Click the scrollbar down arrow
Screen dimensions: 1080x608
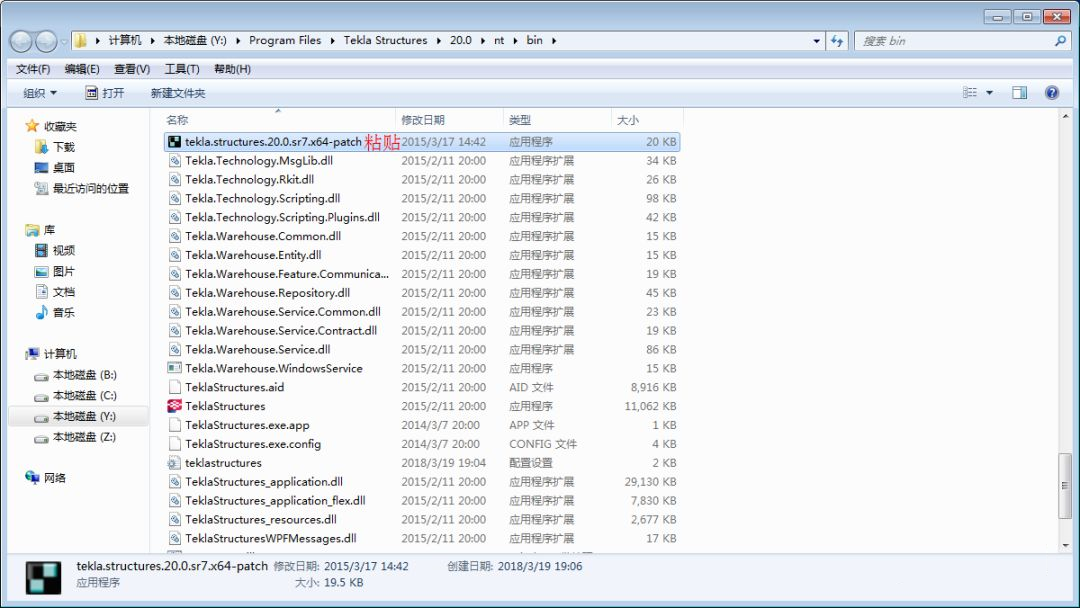click(x=1066, y=545)
